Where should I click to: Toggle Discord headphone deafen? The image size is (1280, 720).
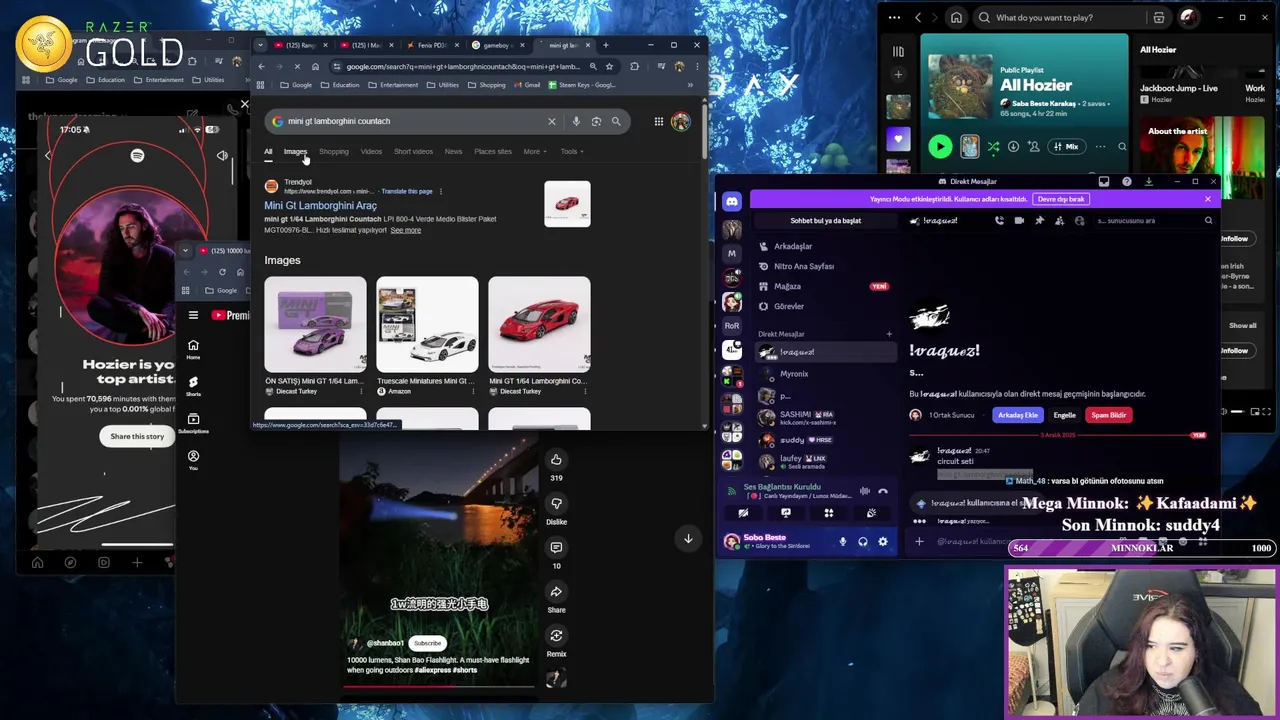tap(863, 542)
